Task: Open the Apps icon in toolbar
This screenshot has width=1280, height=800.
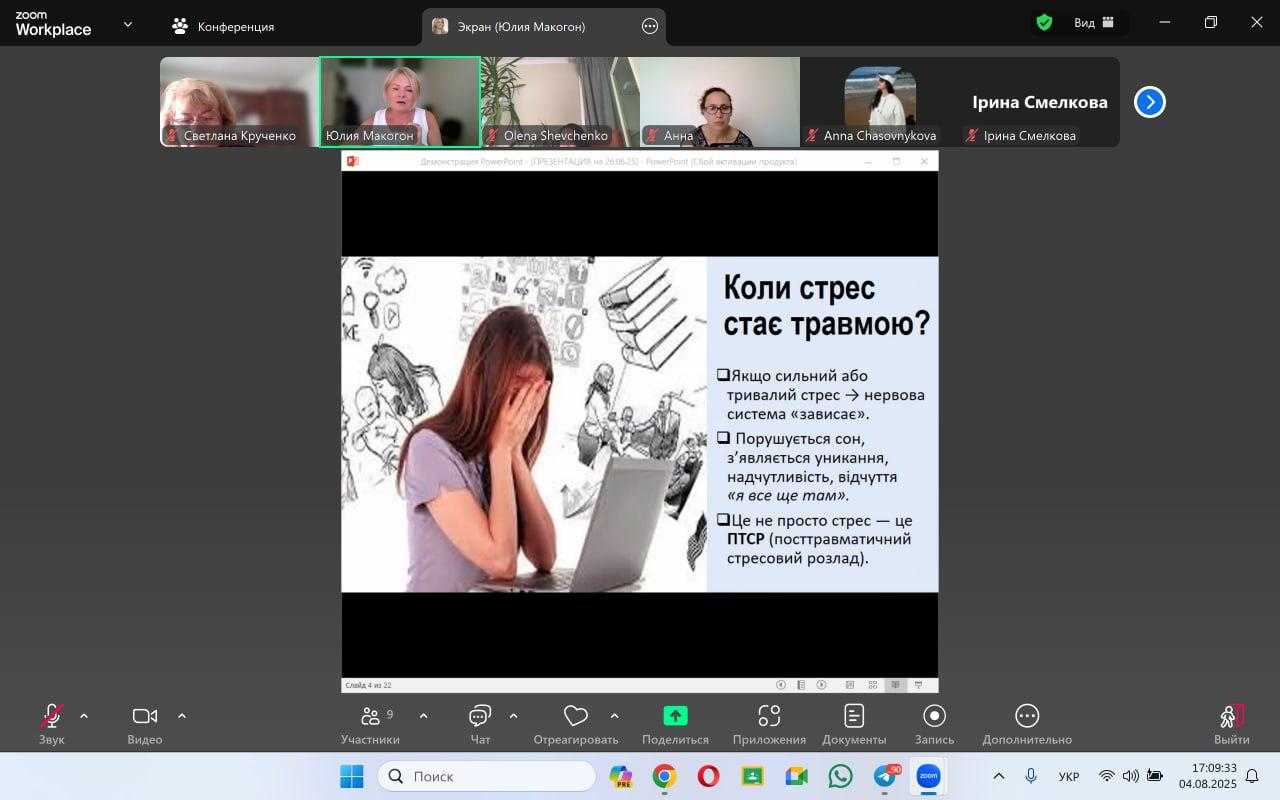Action: [x=768, y=716]
